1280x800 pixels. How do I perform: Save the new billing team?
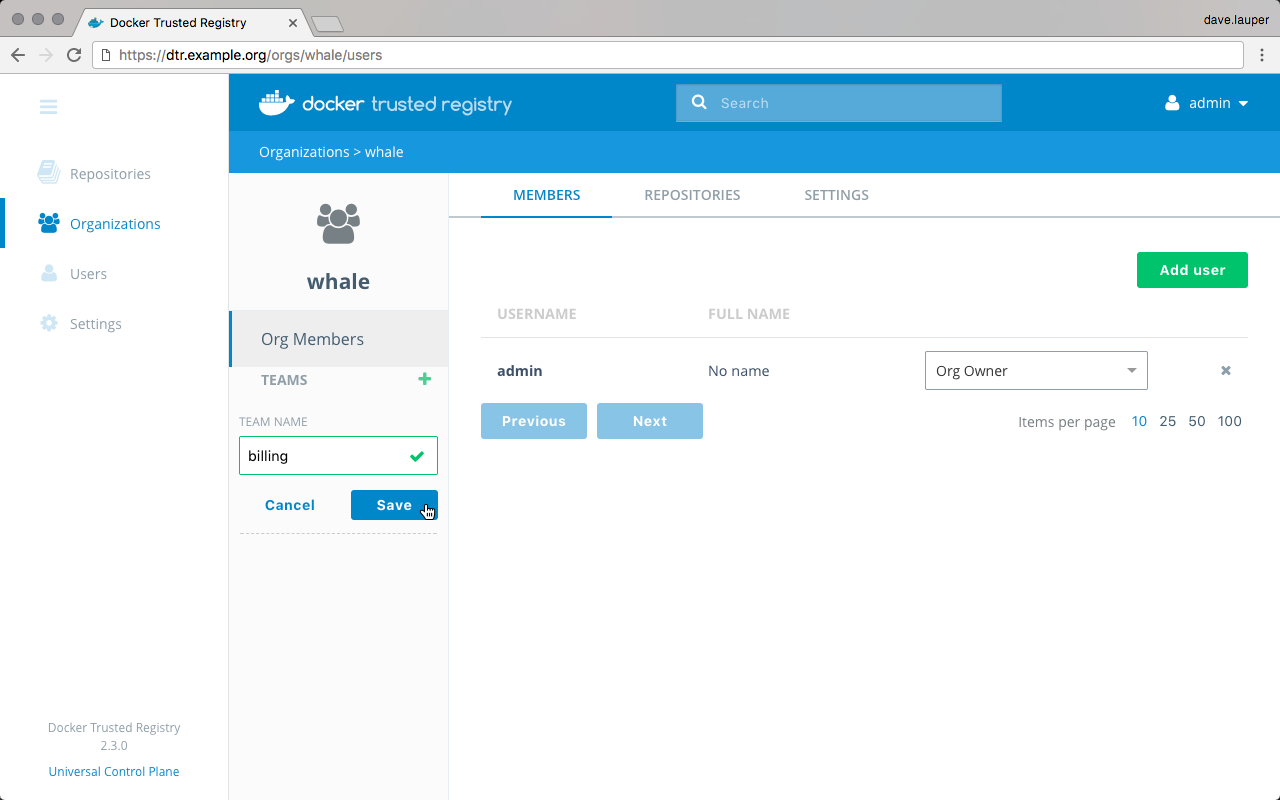[393, 505]
